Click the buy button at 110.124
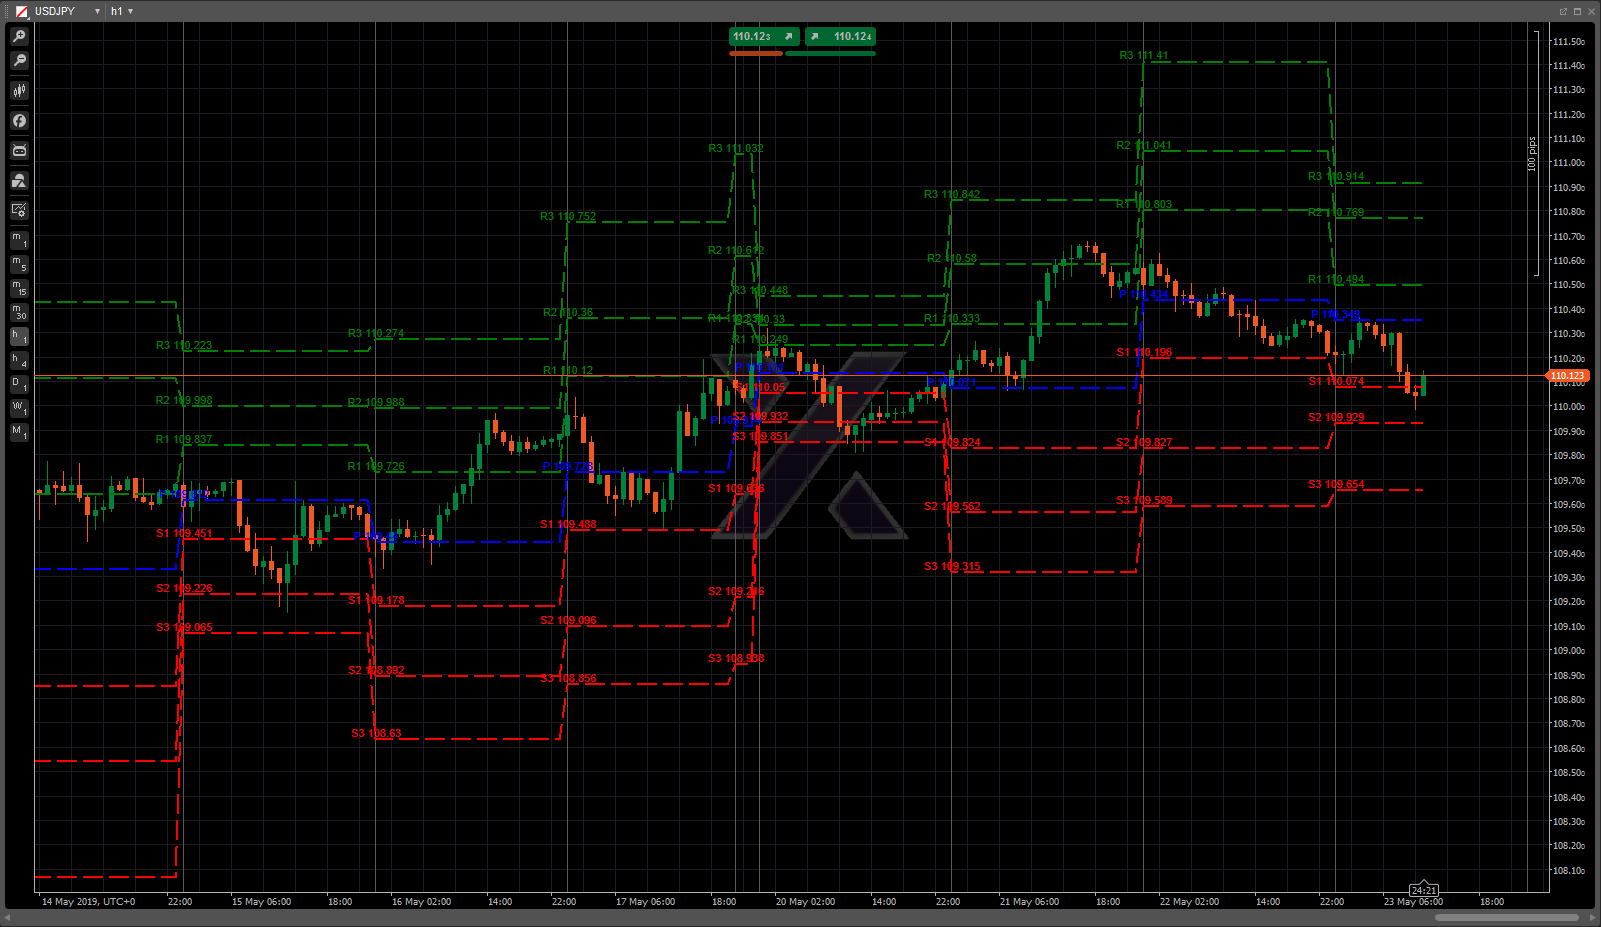 click(x=841, y=36)
